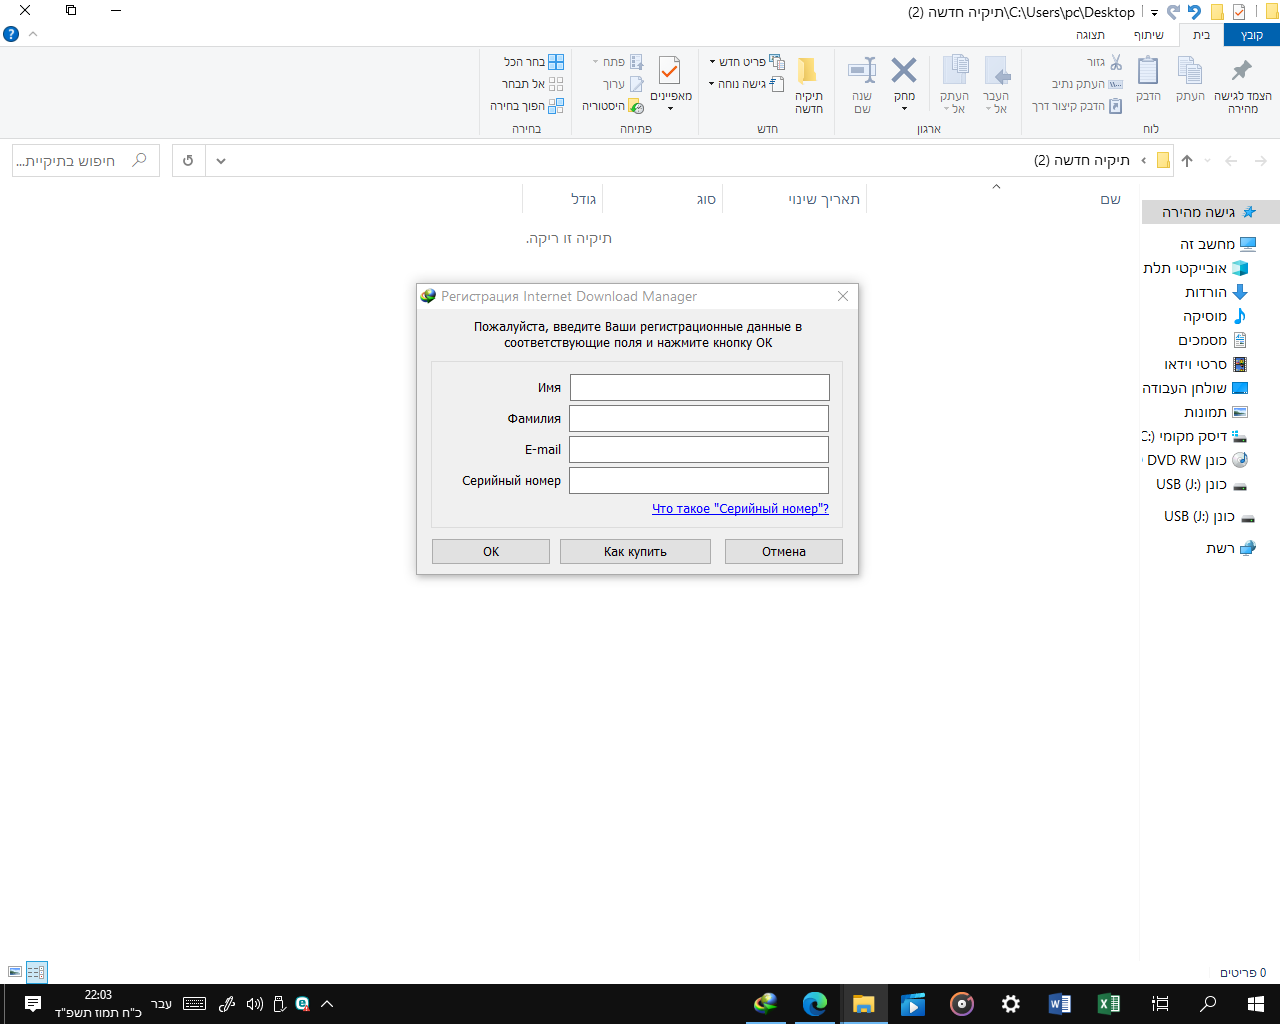Click Invert selection (הפוך בחירה)
The image size is (1280, 1024).
point(527,106)
